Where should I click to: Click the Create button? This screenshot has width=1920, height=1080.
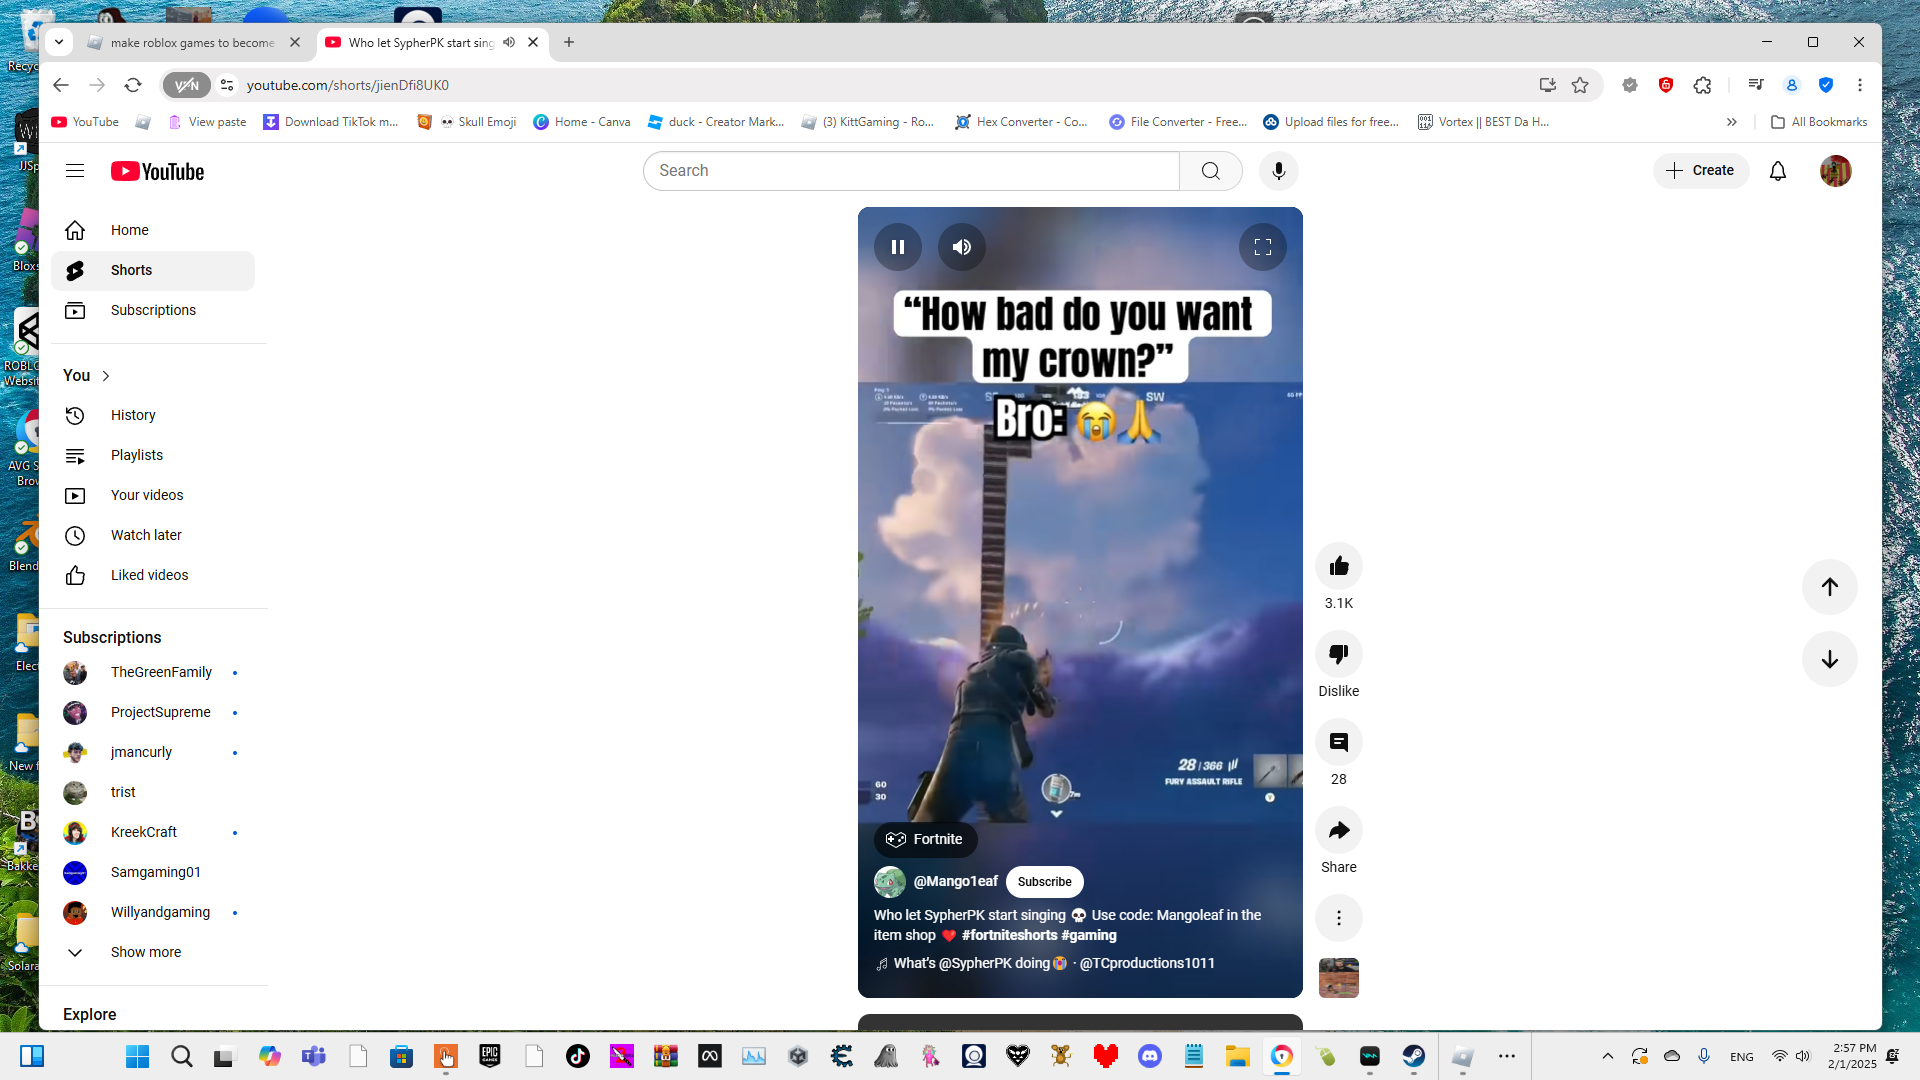point(1700,171)
